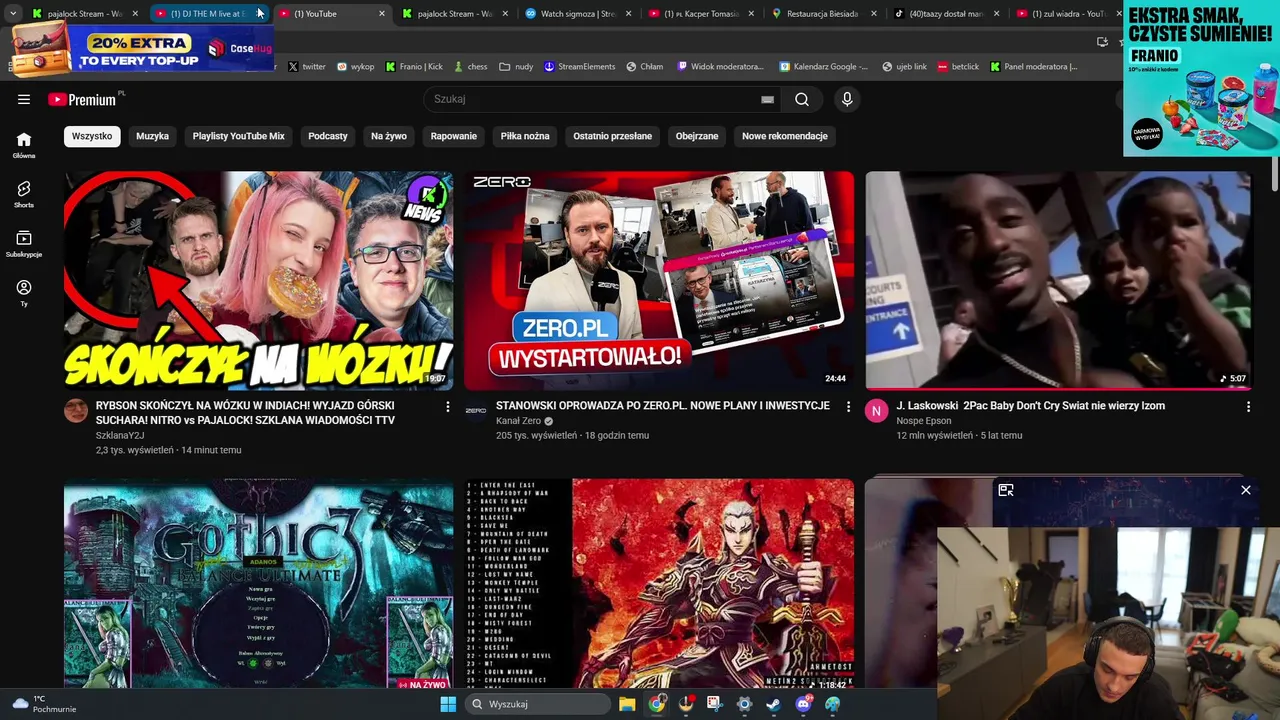Open Kanał Zero channel avatar
This screenshot has width=1280, height=720.
476,411
